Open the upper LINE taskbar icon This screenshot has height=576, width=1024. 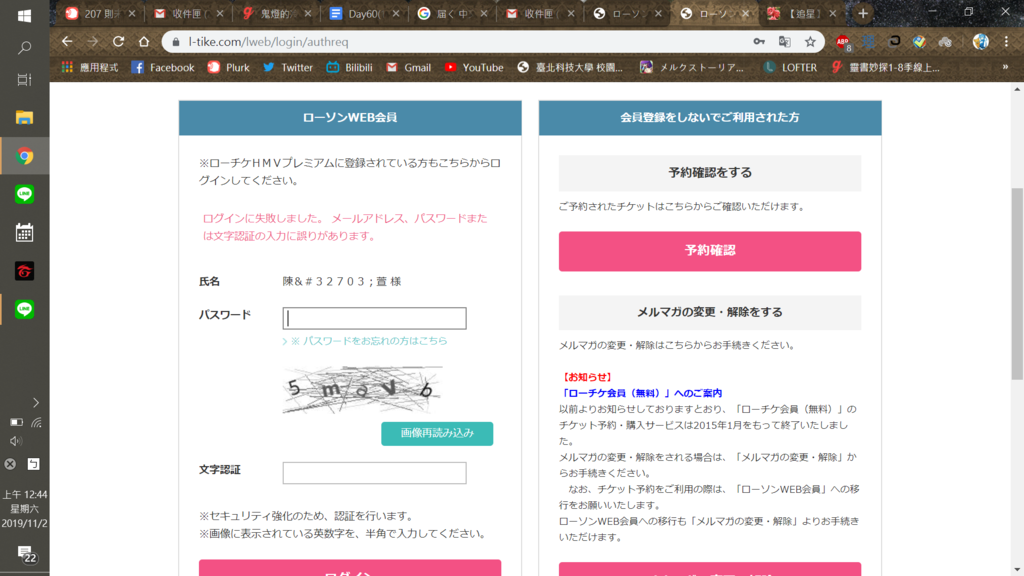(24, 194)
